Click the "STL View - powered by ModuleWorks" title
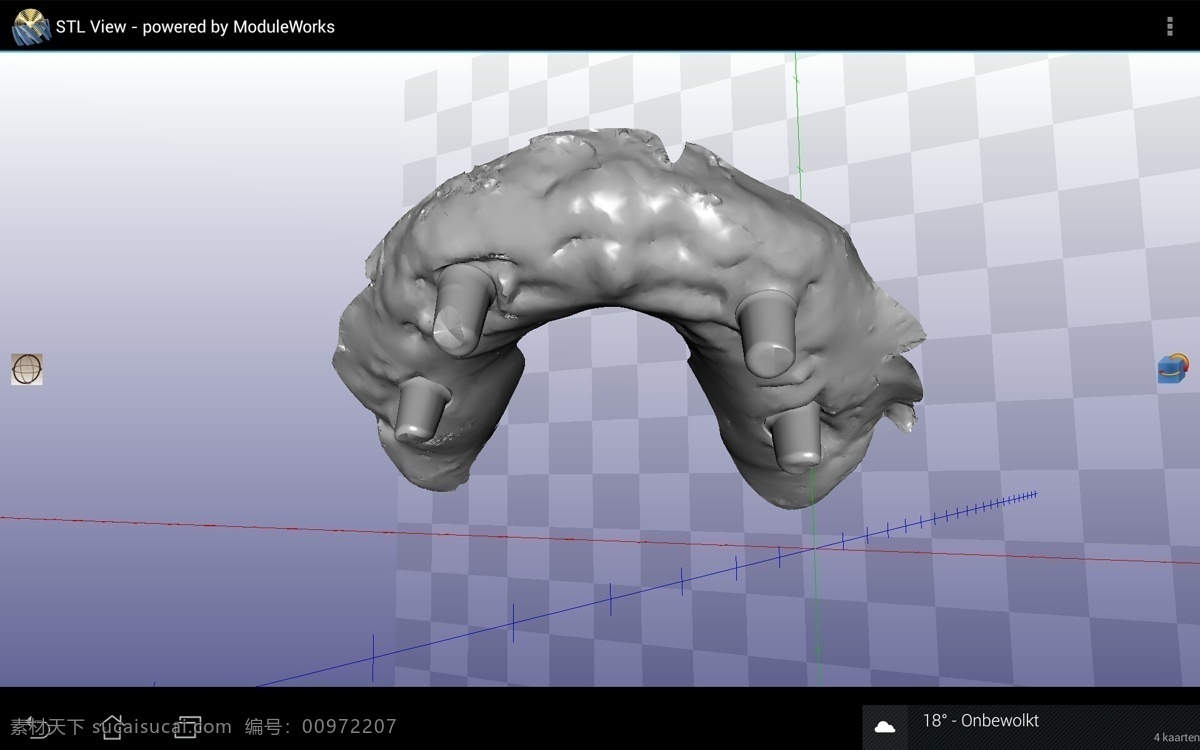The height and width of the screenshot is (750, 1200). tap(195, 27)
